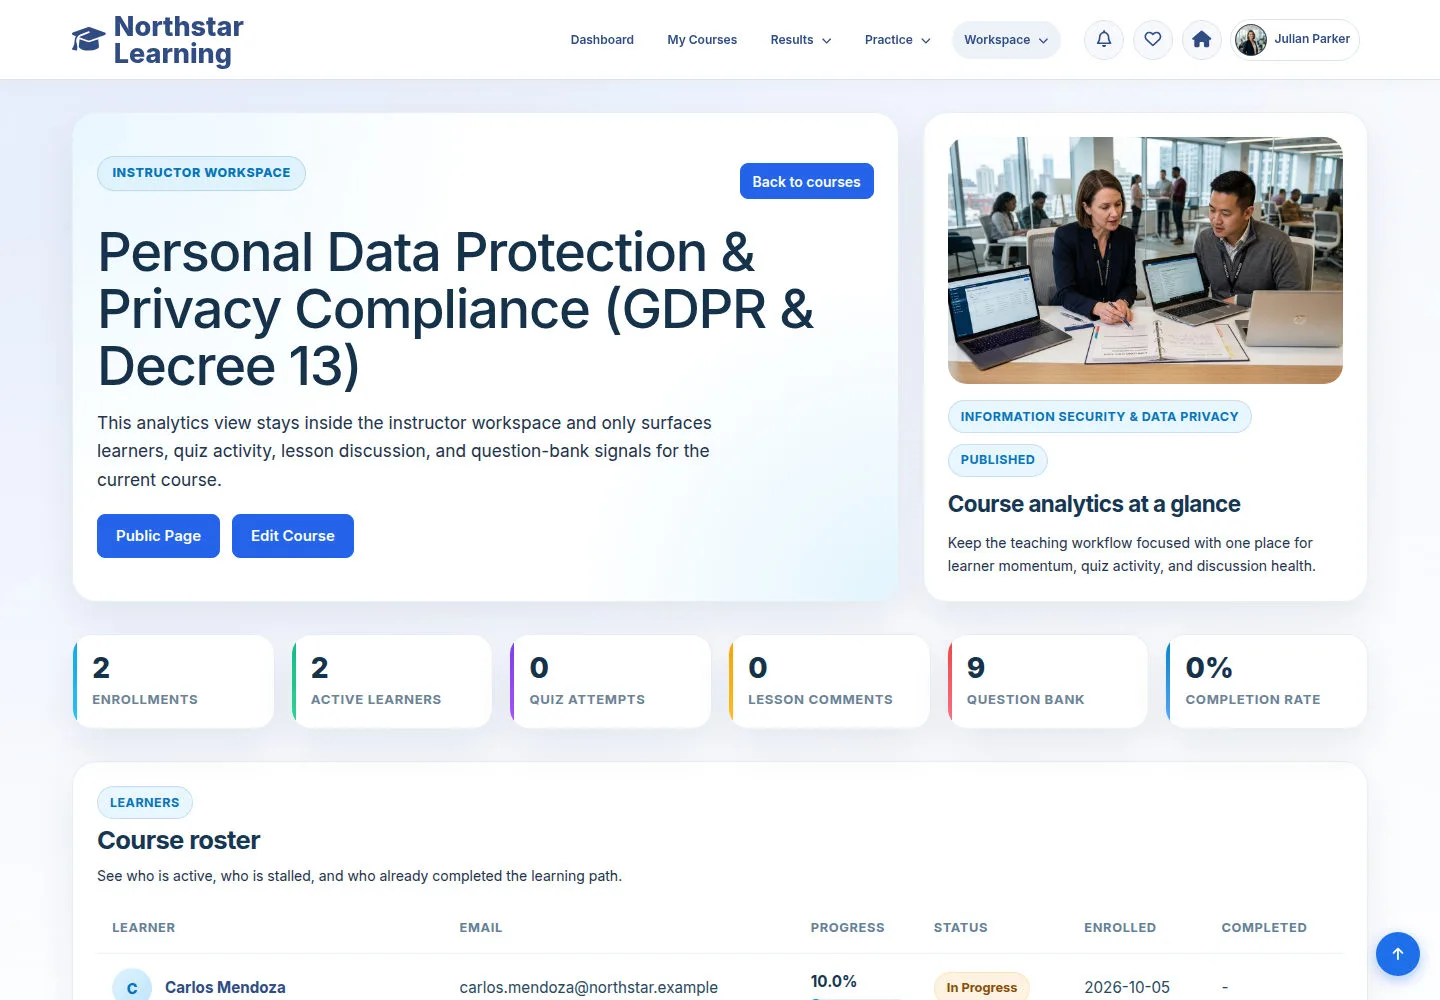This screenshot has width=1440, height=1000.
Task: Select the Enrollments stat card
Action: [173, 681]
